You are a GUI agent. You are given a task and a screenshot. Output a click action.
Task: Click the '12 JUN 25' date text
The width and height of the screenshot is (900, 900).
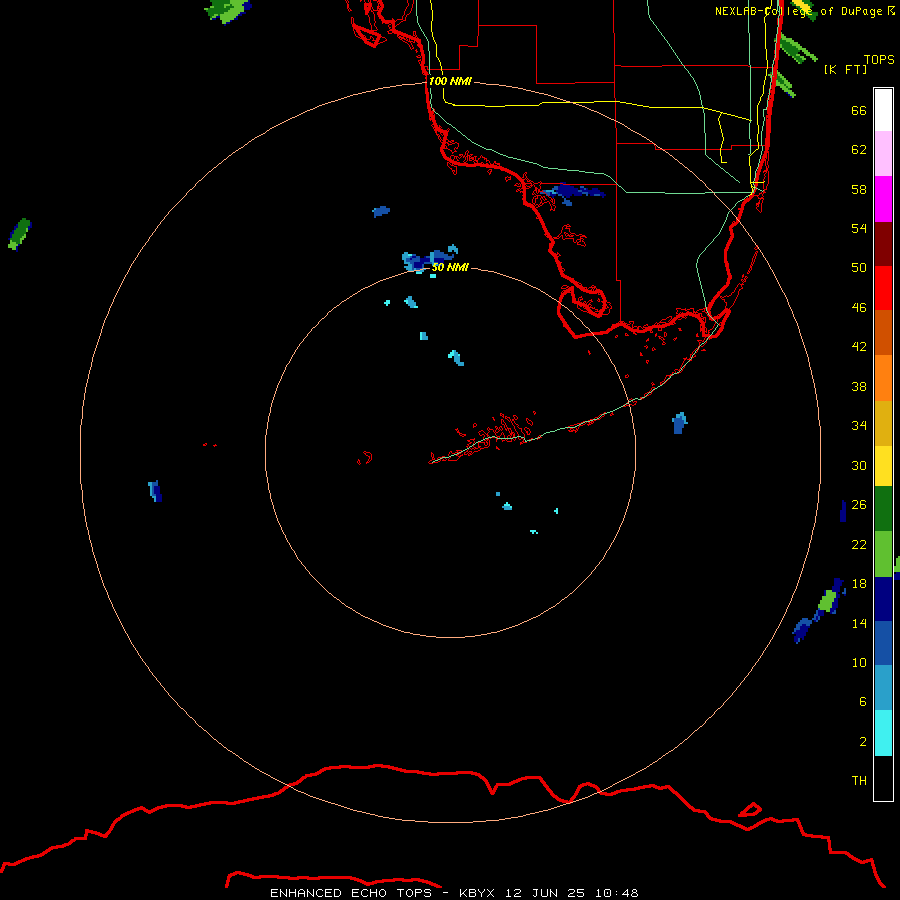click(x=545, y=893)
